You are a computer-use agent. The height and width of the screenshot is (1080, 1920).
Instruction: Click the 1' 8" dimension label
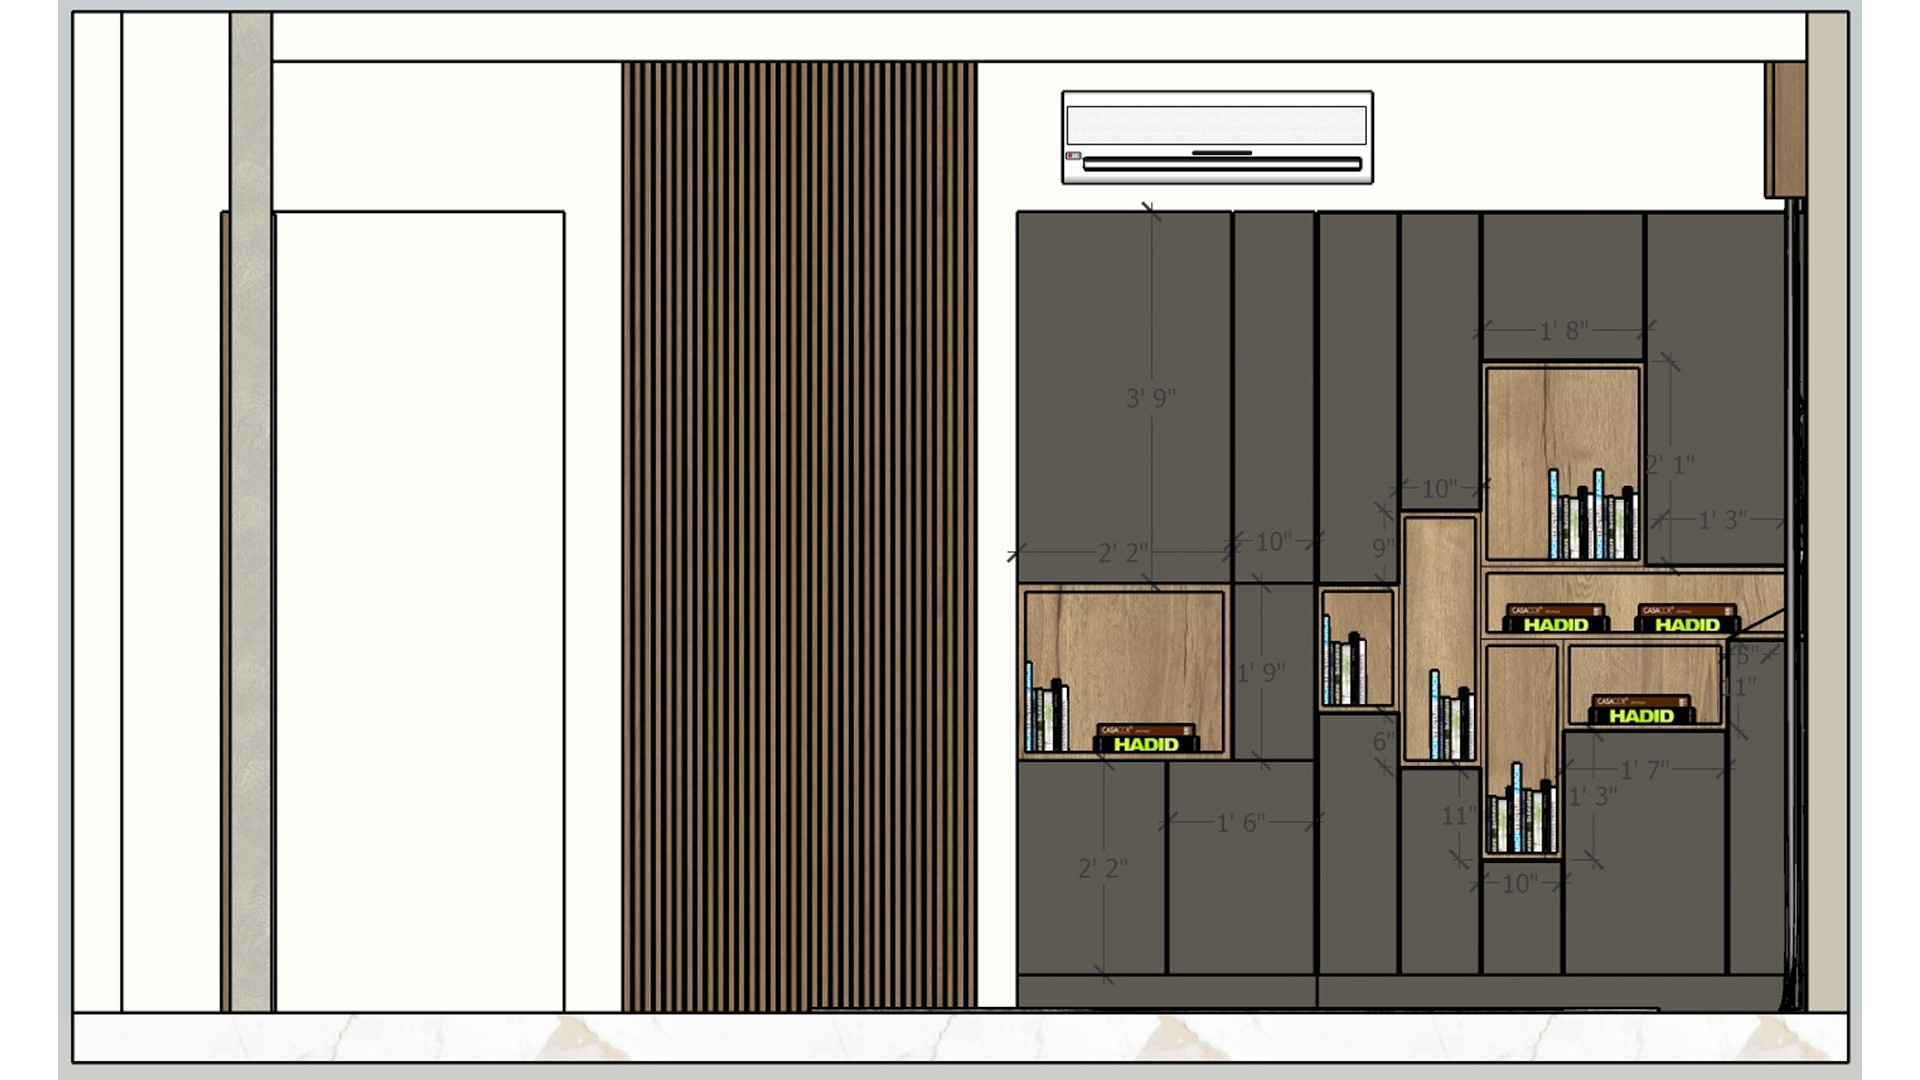(1564, 330)
